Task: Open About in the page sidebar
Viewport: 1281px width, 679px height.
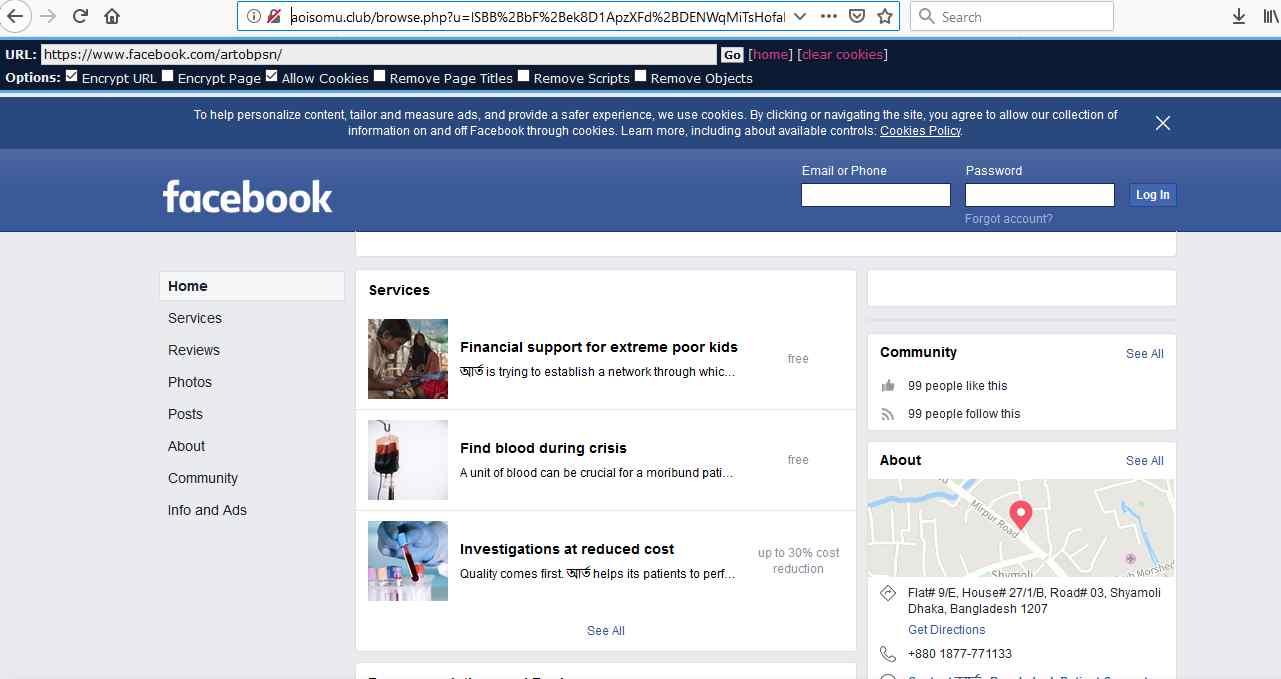Action: (186, 446)
